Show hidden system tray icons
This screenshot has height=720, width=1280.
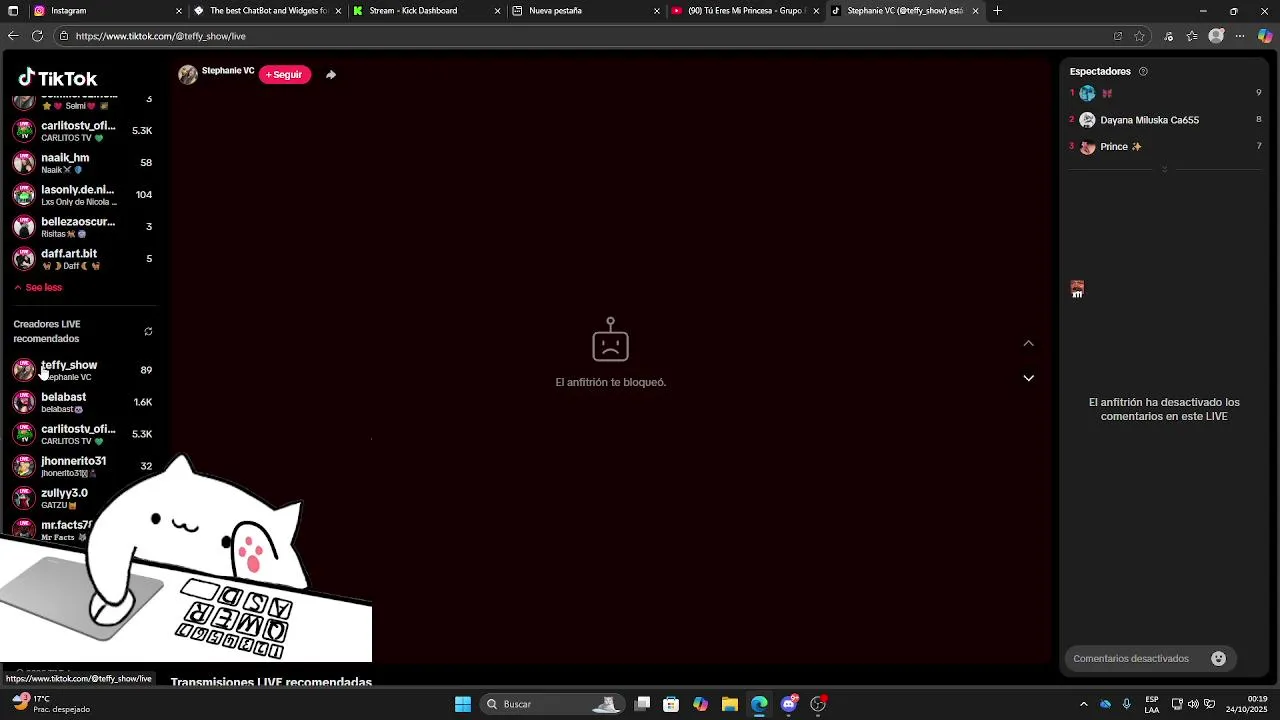[1084, 704]
